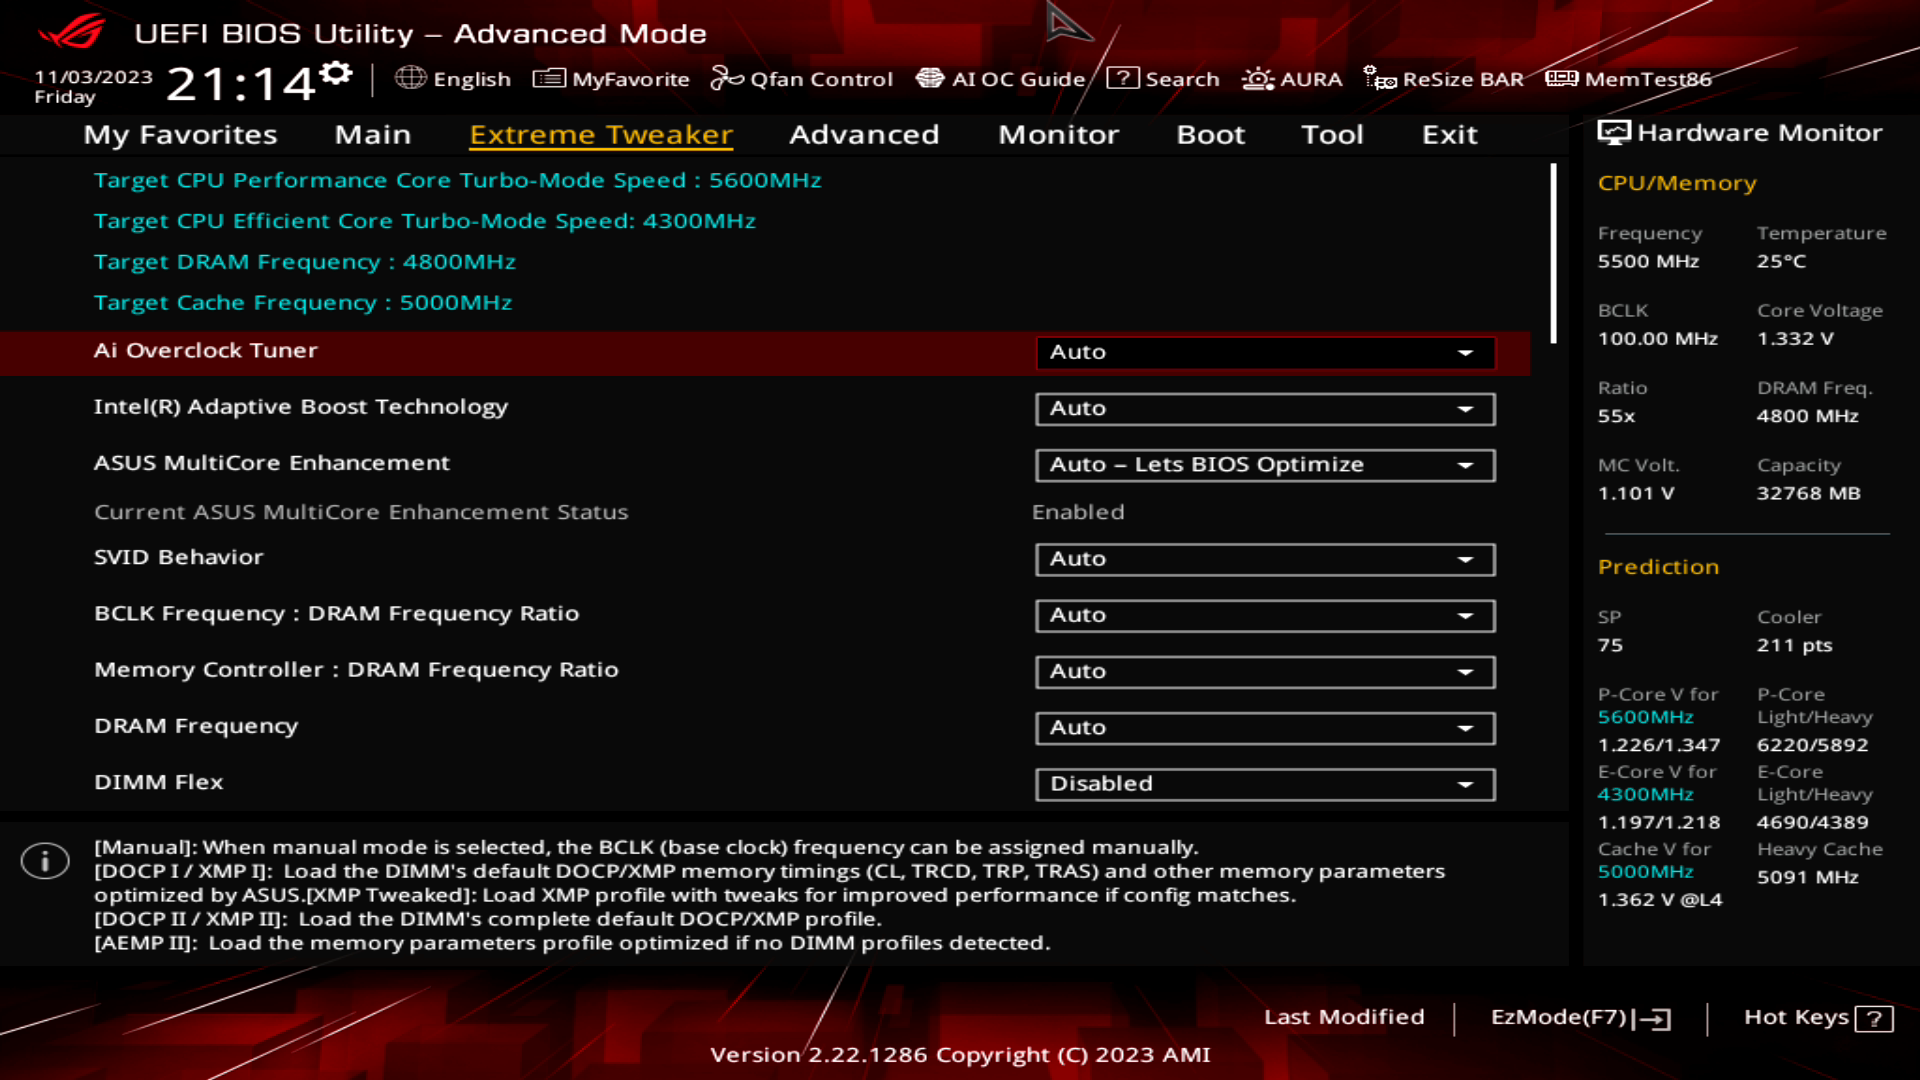Screen dimensions: 1920x1080
Task: Launch AI OC Guide brain icon
Action: pyautogui.click(x=930, y=78)
